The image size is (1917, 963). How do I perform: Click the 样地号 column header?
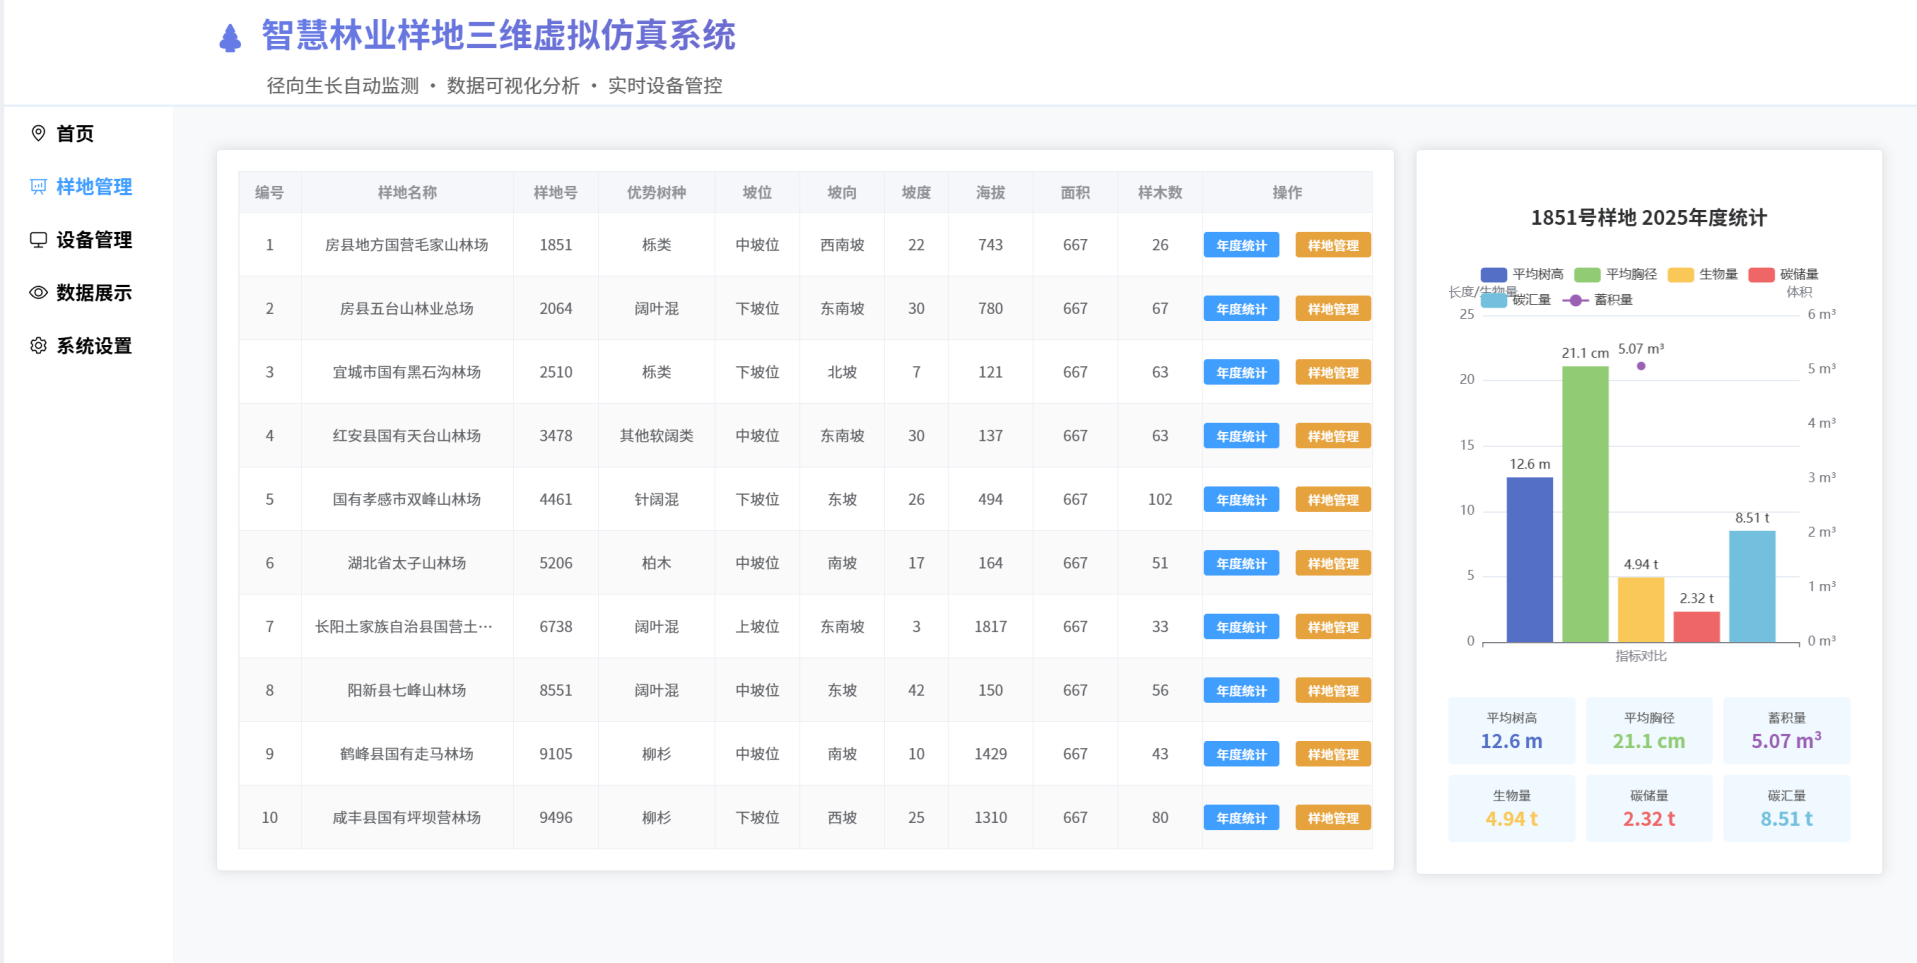[x=555, y=192]
